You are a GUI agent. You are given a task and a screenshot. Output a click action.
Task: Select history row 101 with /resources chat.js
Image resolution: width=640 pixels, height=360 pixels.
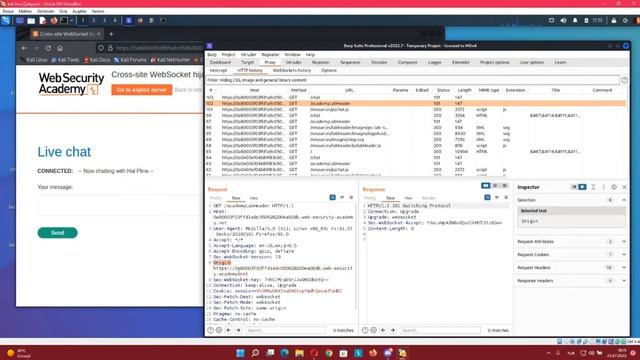pos(416,109)
